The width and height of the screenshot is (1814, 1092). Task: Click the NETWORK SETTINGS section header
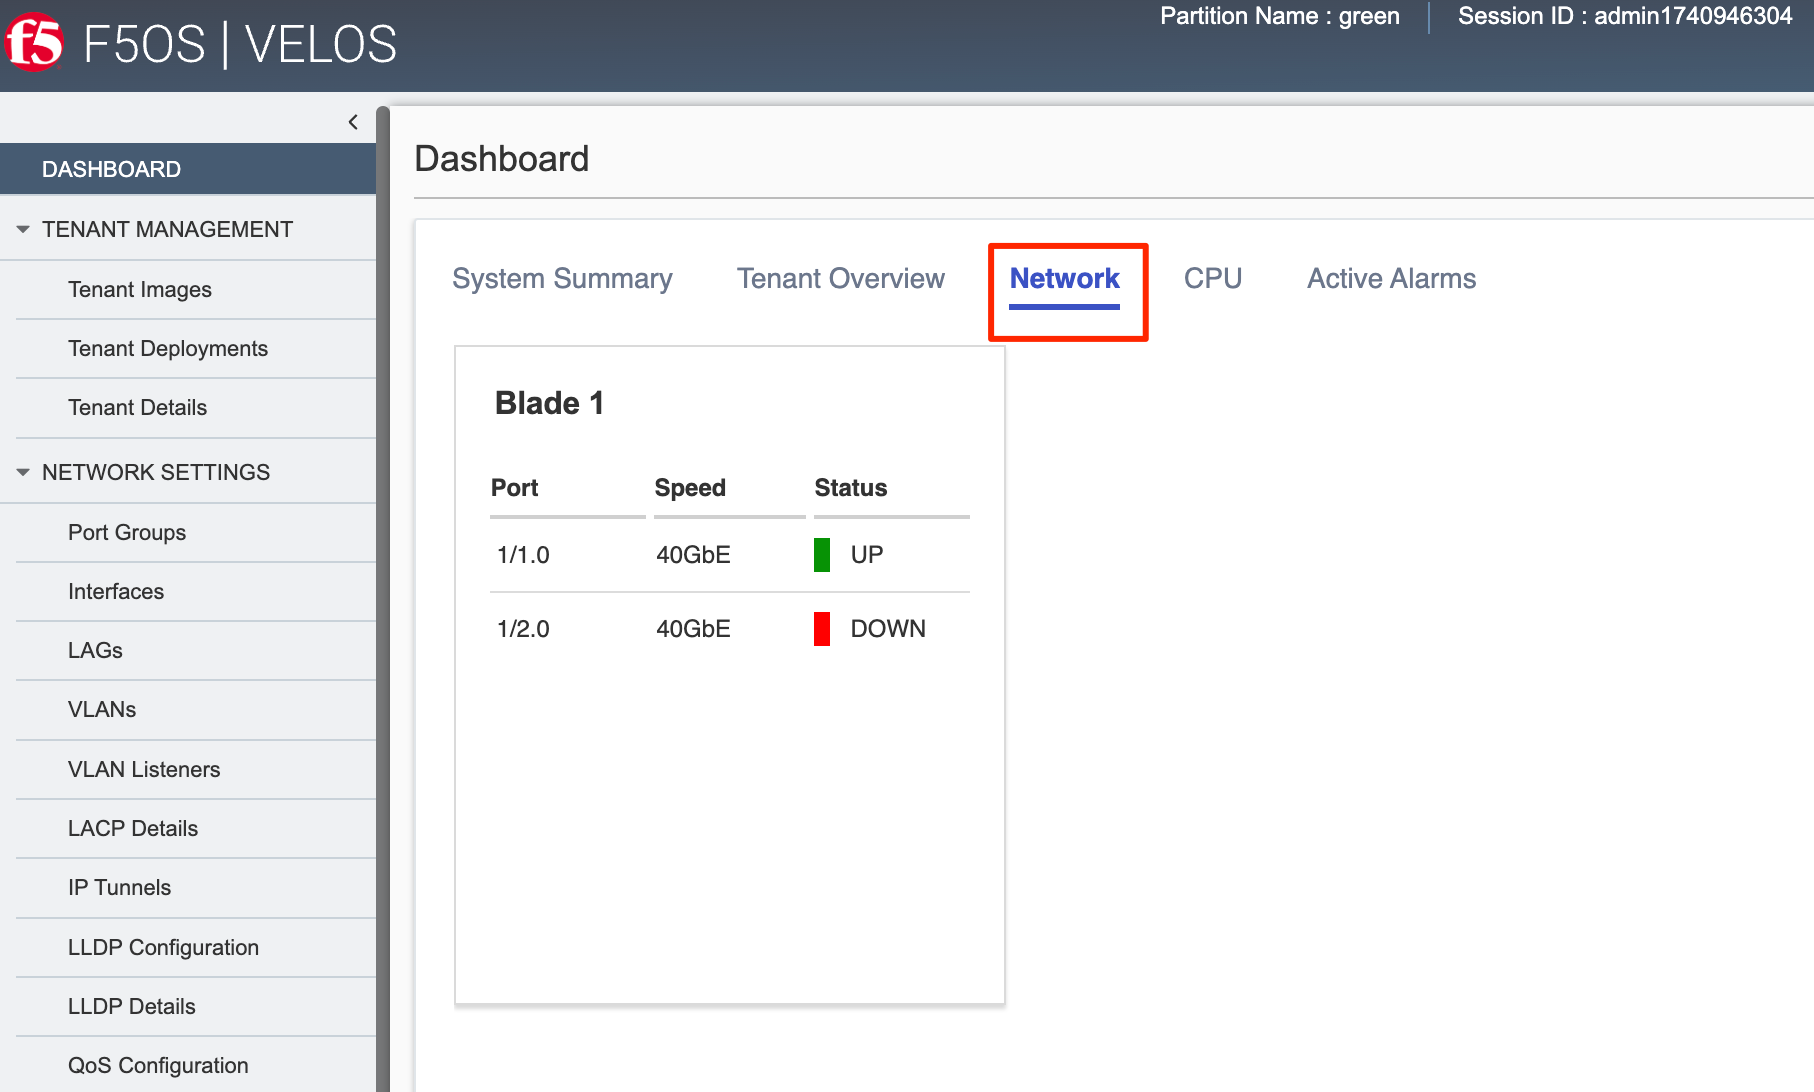tap(156, 473)
